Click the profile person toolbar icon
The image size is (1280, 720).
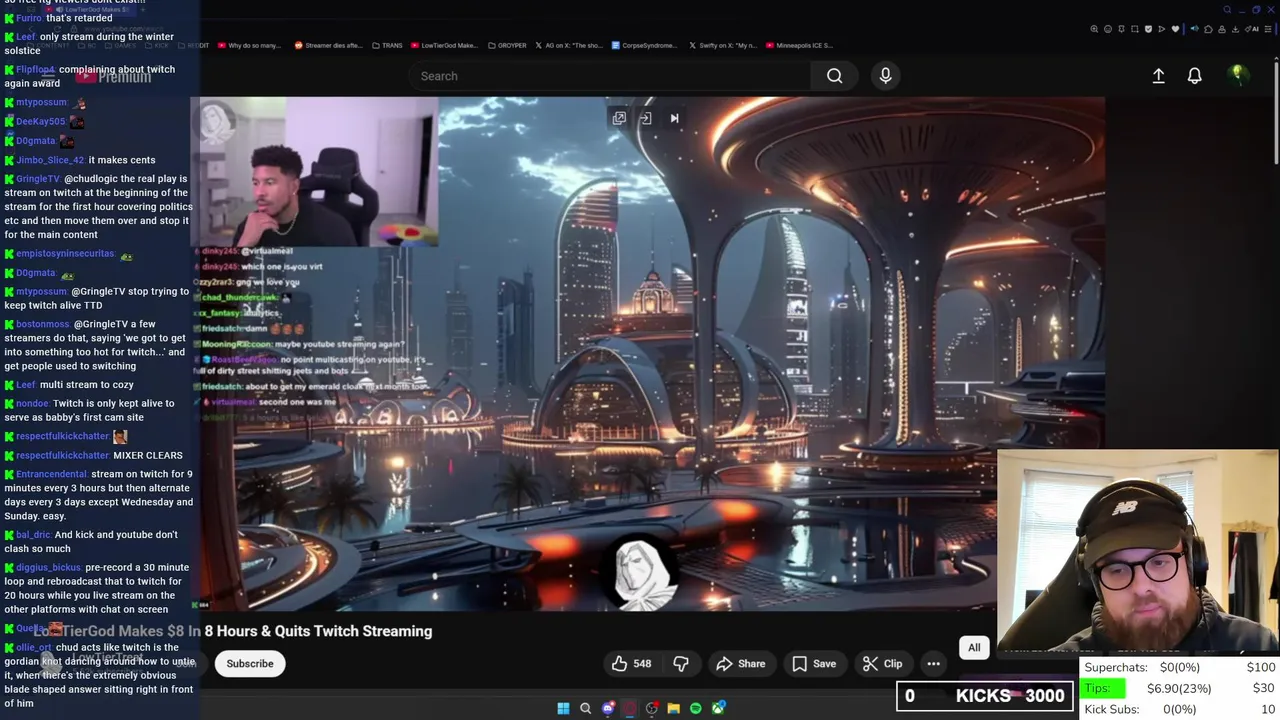[x=1222, y=29]
